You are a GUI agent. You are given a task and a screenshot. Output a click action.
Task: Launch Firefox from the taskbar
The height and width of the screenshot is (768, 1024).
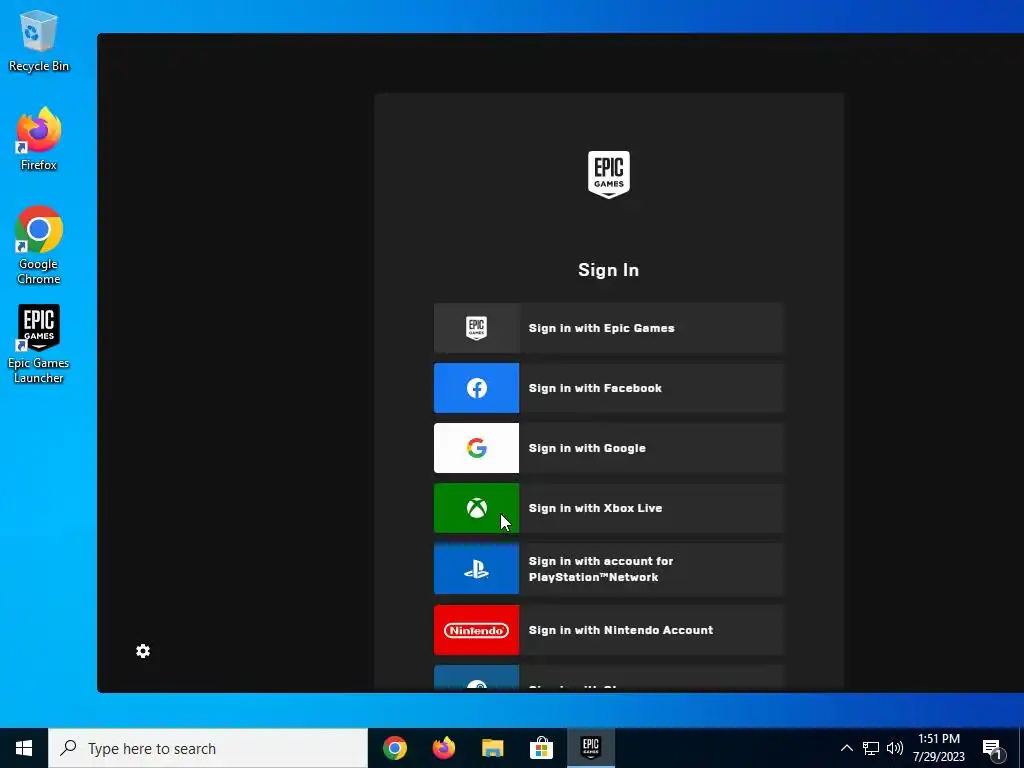click(444, 748)
